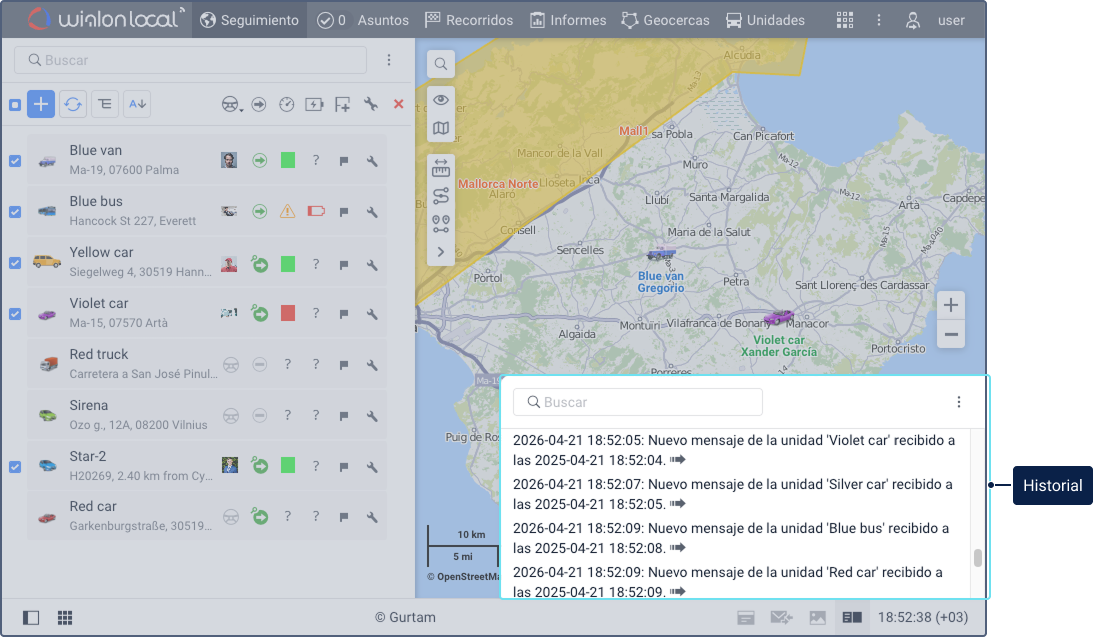Open the three-dot menu in Historial panel
This screenshot has height=637, width=1095.
(x=958, y=402)
